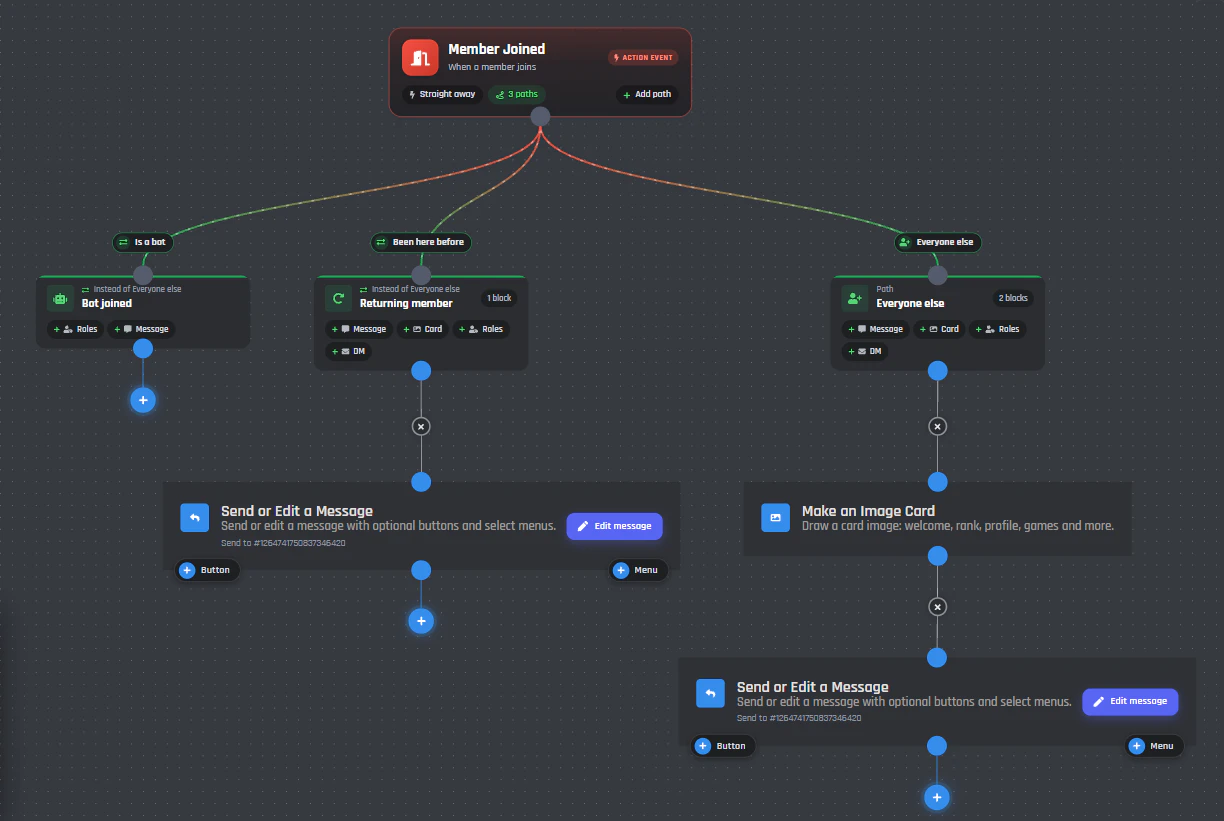
Task: Remove the connection directly below Make an Image Card
Action: 937,606
